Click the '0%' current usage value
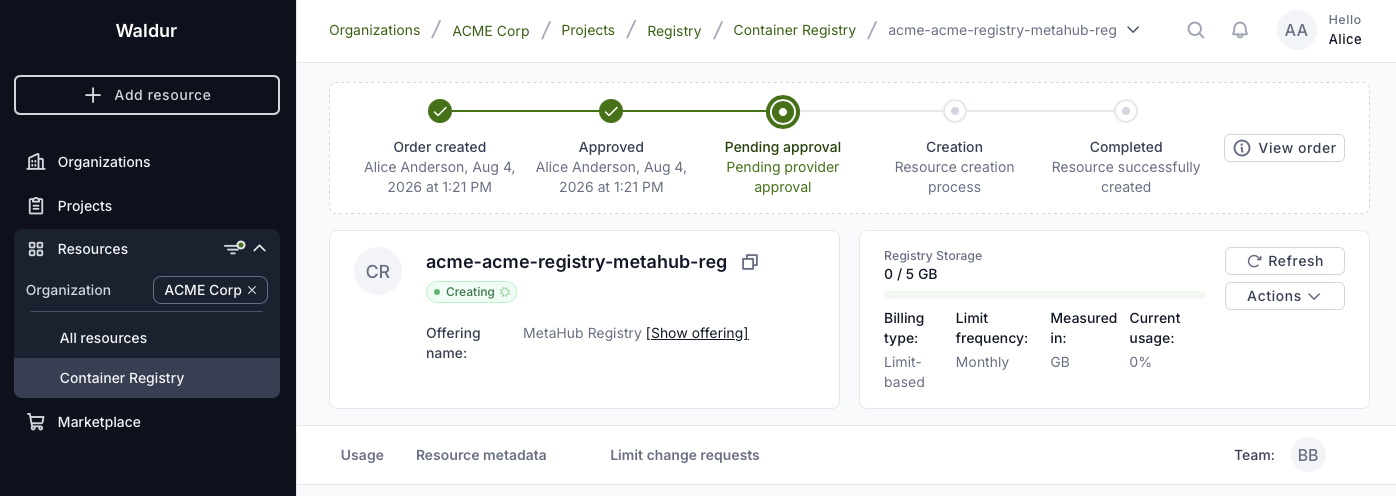Image resolution: width=1396 pixels, height=496 pixels. pos(1140,362)
